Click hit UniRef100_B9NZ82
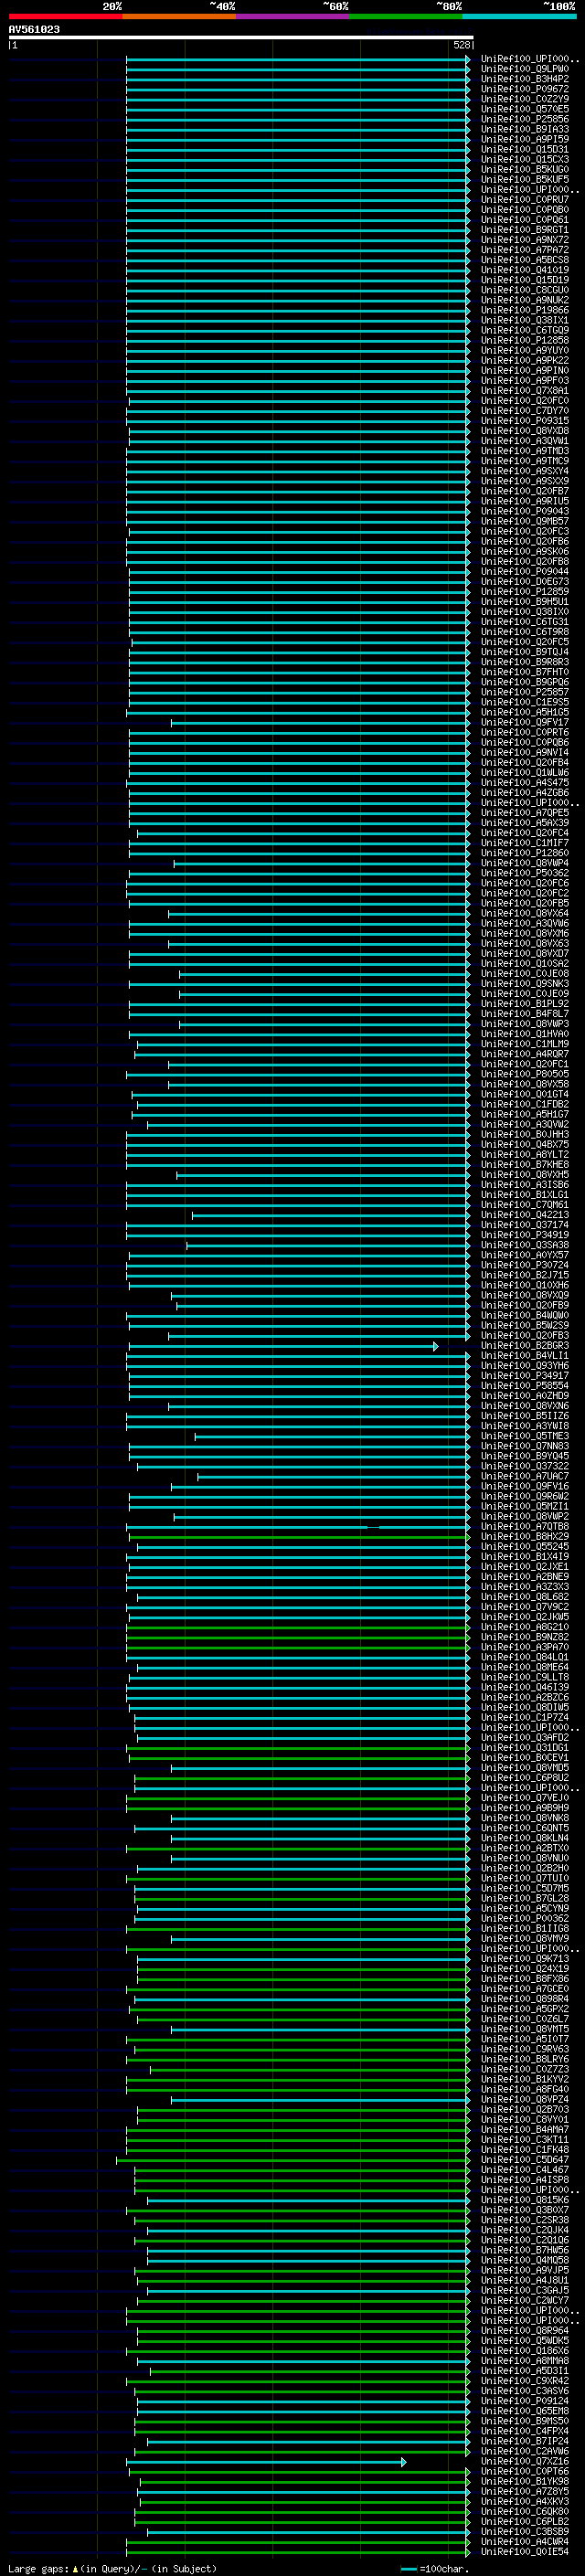This screenshot has height=2576, width=585. (525, 1637)
